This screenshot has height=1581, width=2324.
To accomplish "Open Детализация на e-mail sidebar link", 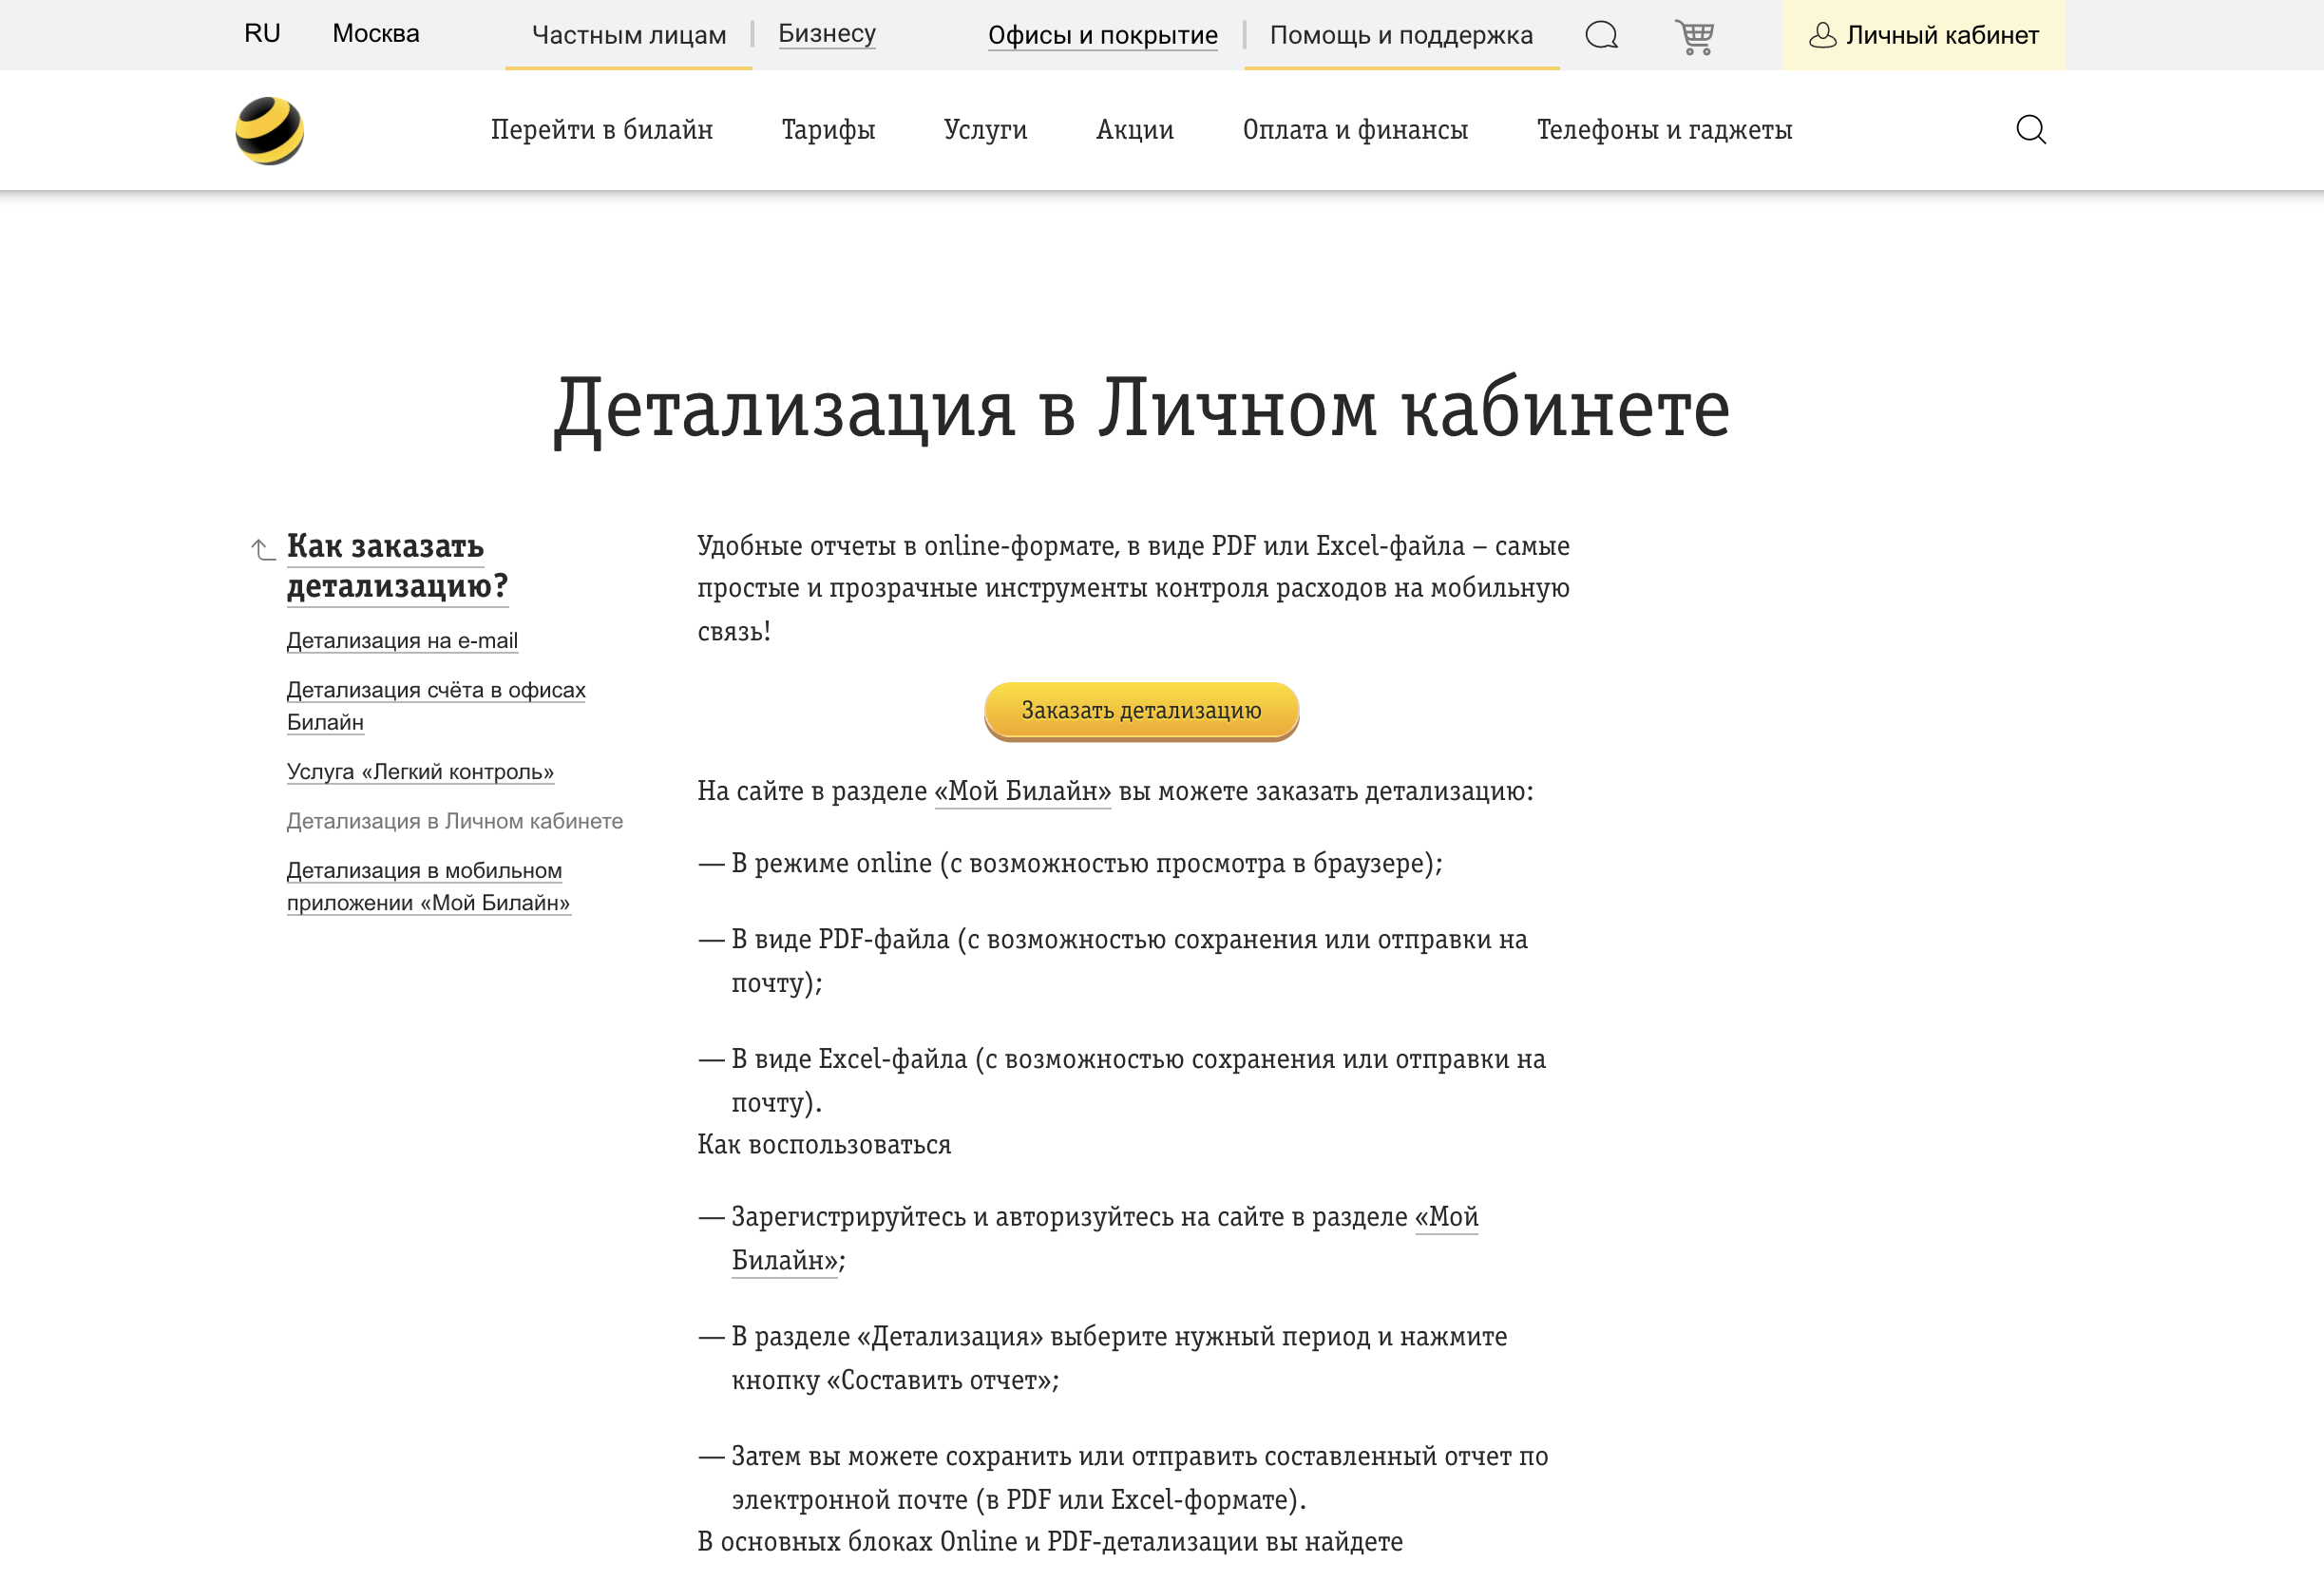I will point(402,640).
